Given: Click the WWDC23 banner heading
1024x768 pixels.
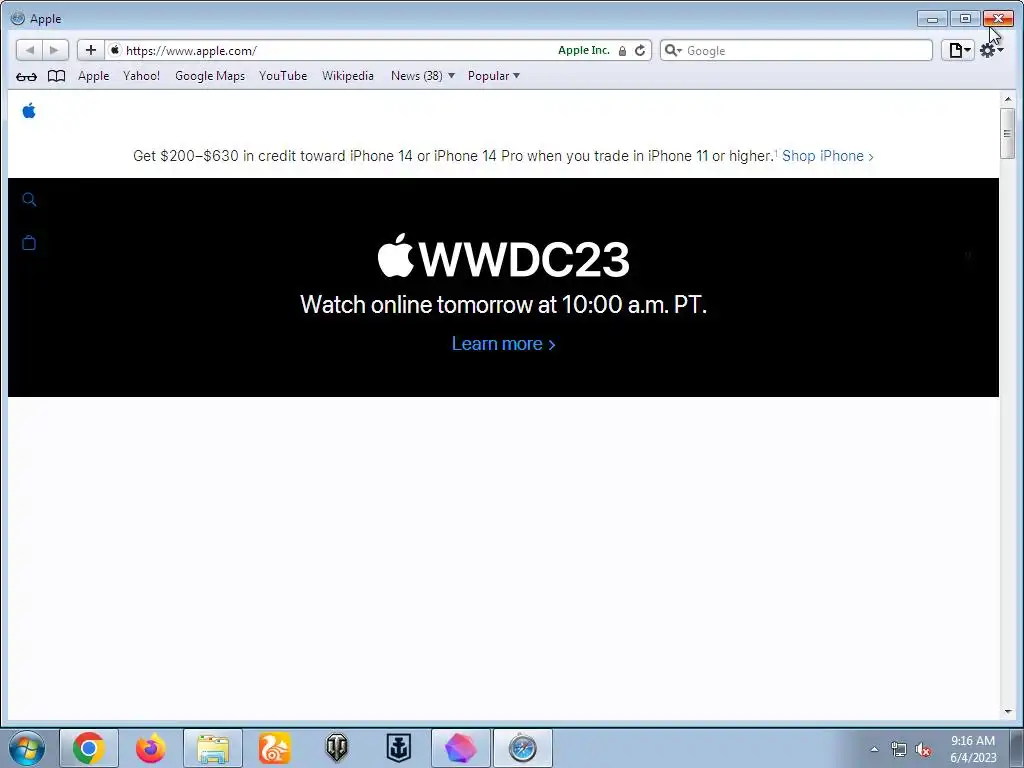Looking at the screenshot, I should [504, 257].
